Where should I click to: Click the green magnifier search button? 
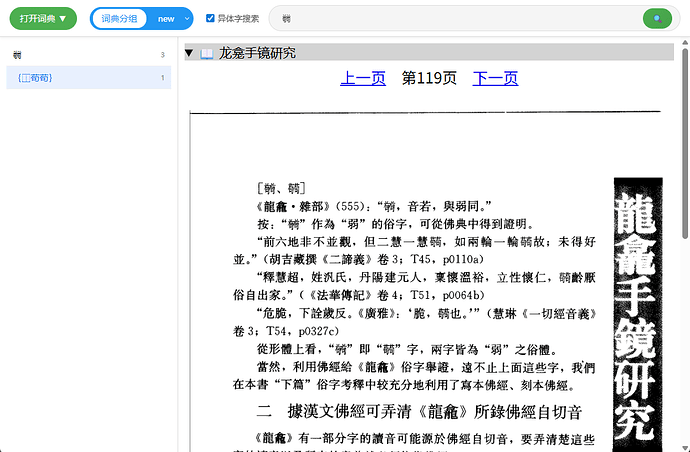657,18
